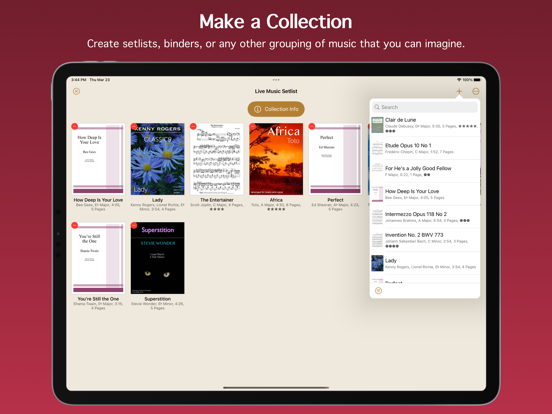
Task: Tap the Wi-Fi icon in status bar
Action: [x=459, y=80]
